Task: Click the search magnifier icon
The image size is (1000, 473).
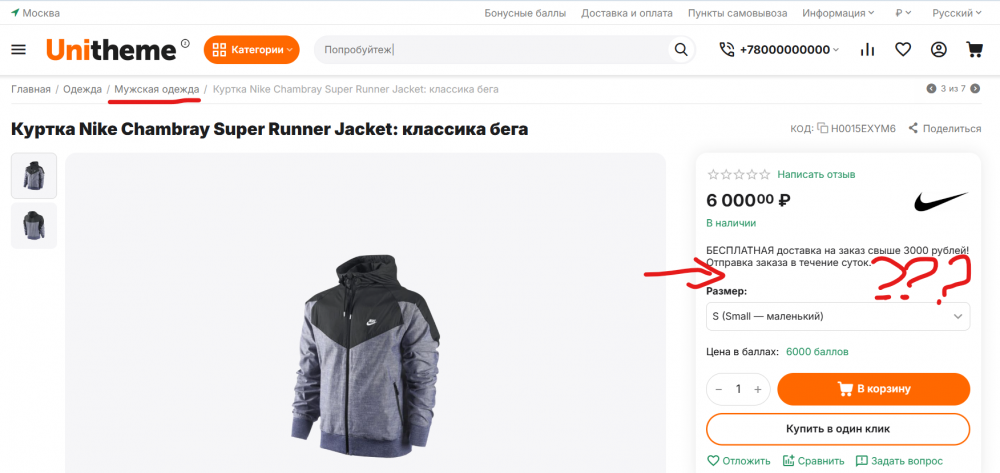Action: tap(681, 49)
